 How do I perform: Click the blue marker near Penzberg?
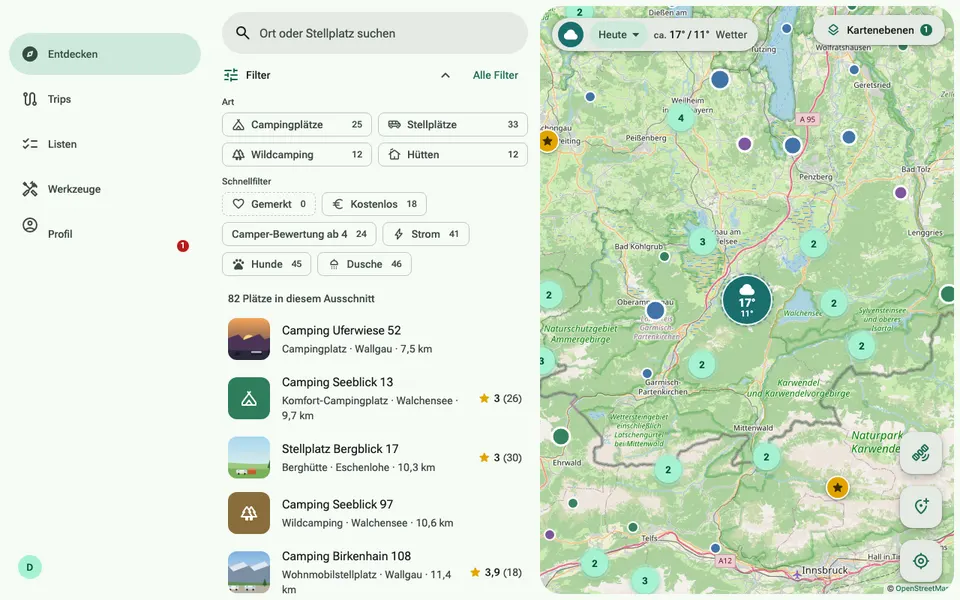pos(792,145)
